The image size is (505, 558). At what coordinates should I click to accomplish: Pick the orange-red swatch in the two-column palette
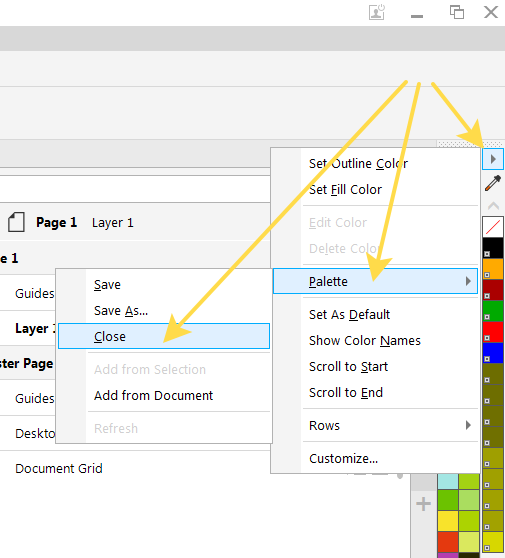[x=448, y=542]
